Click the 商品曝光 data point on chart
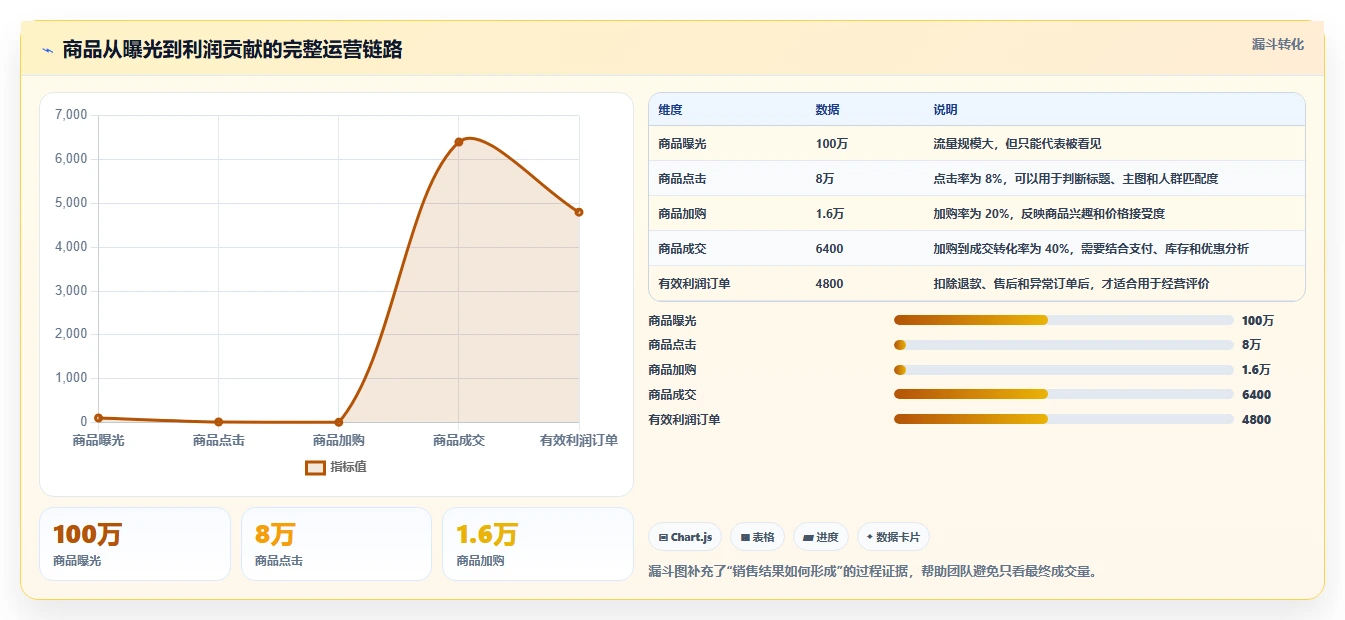 (98, 418)
